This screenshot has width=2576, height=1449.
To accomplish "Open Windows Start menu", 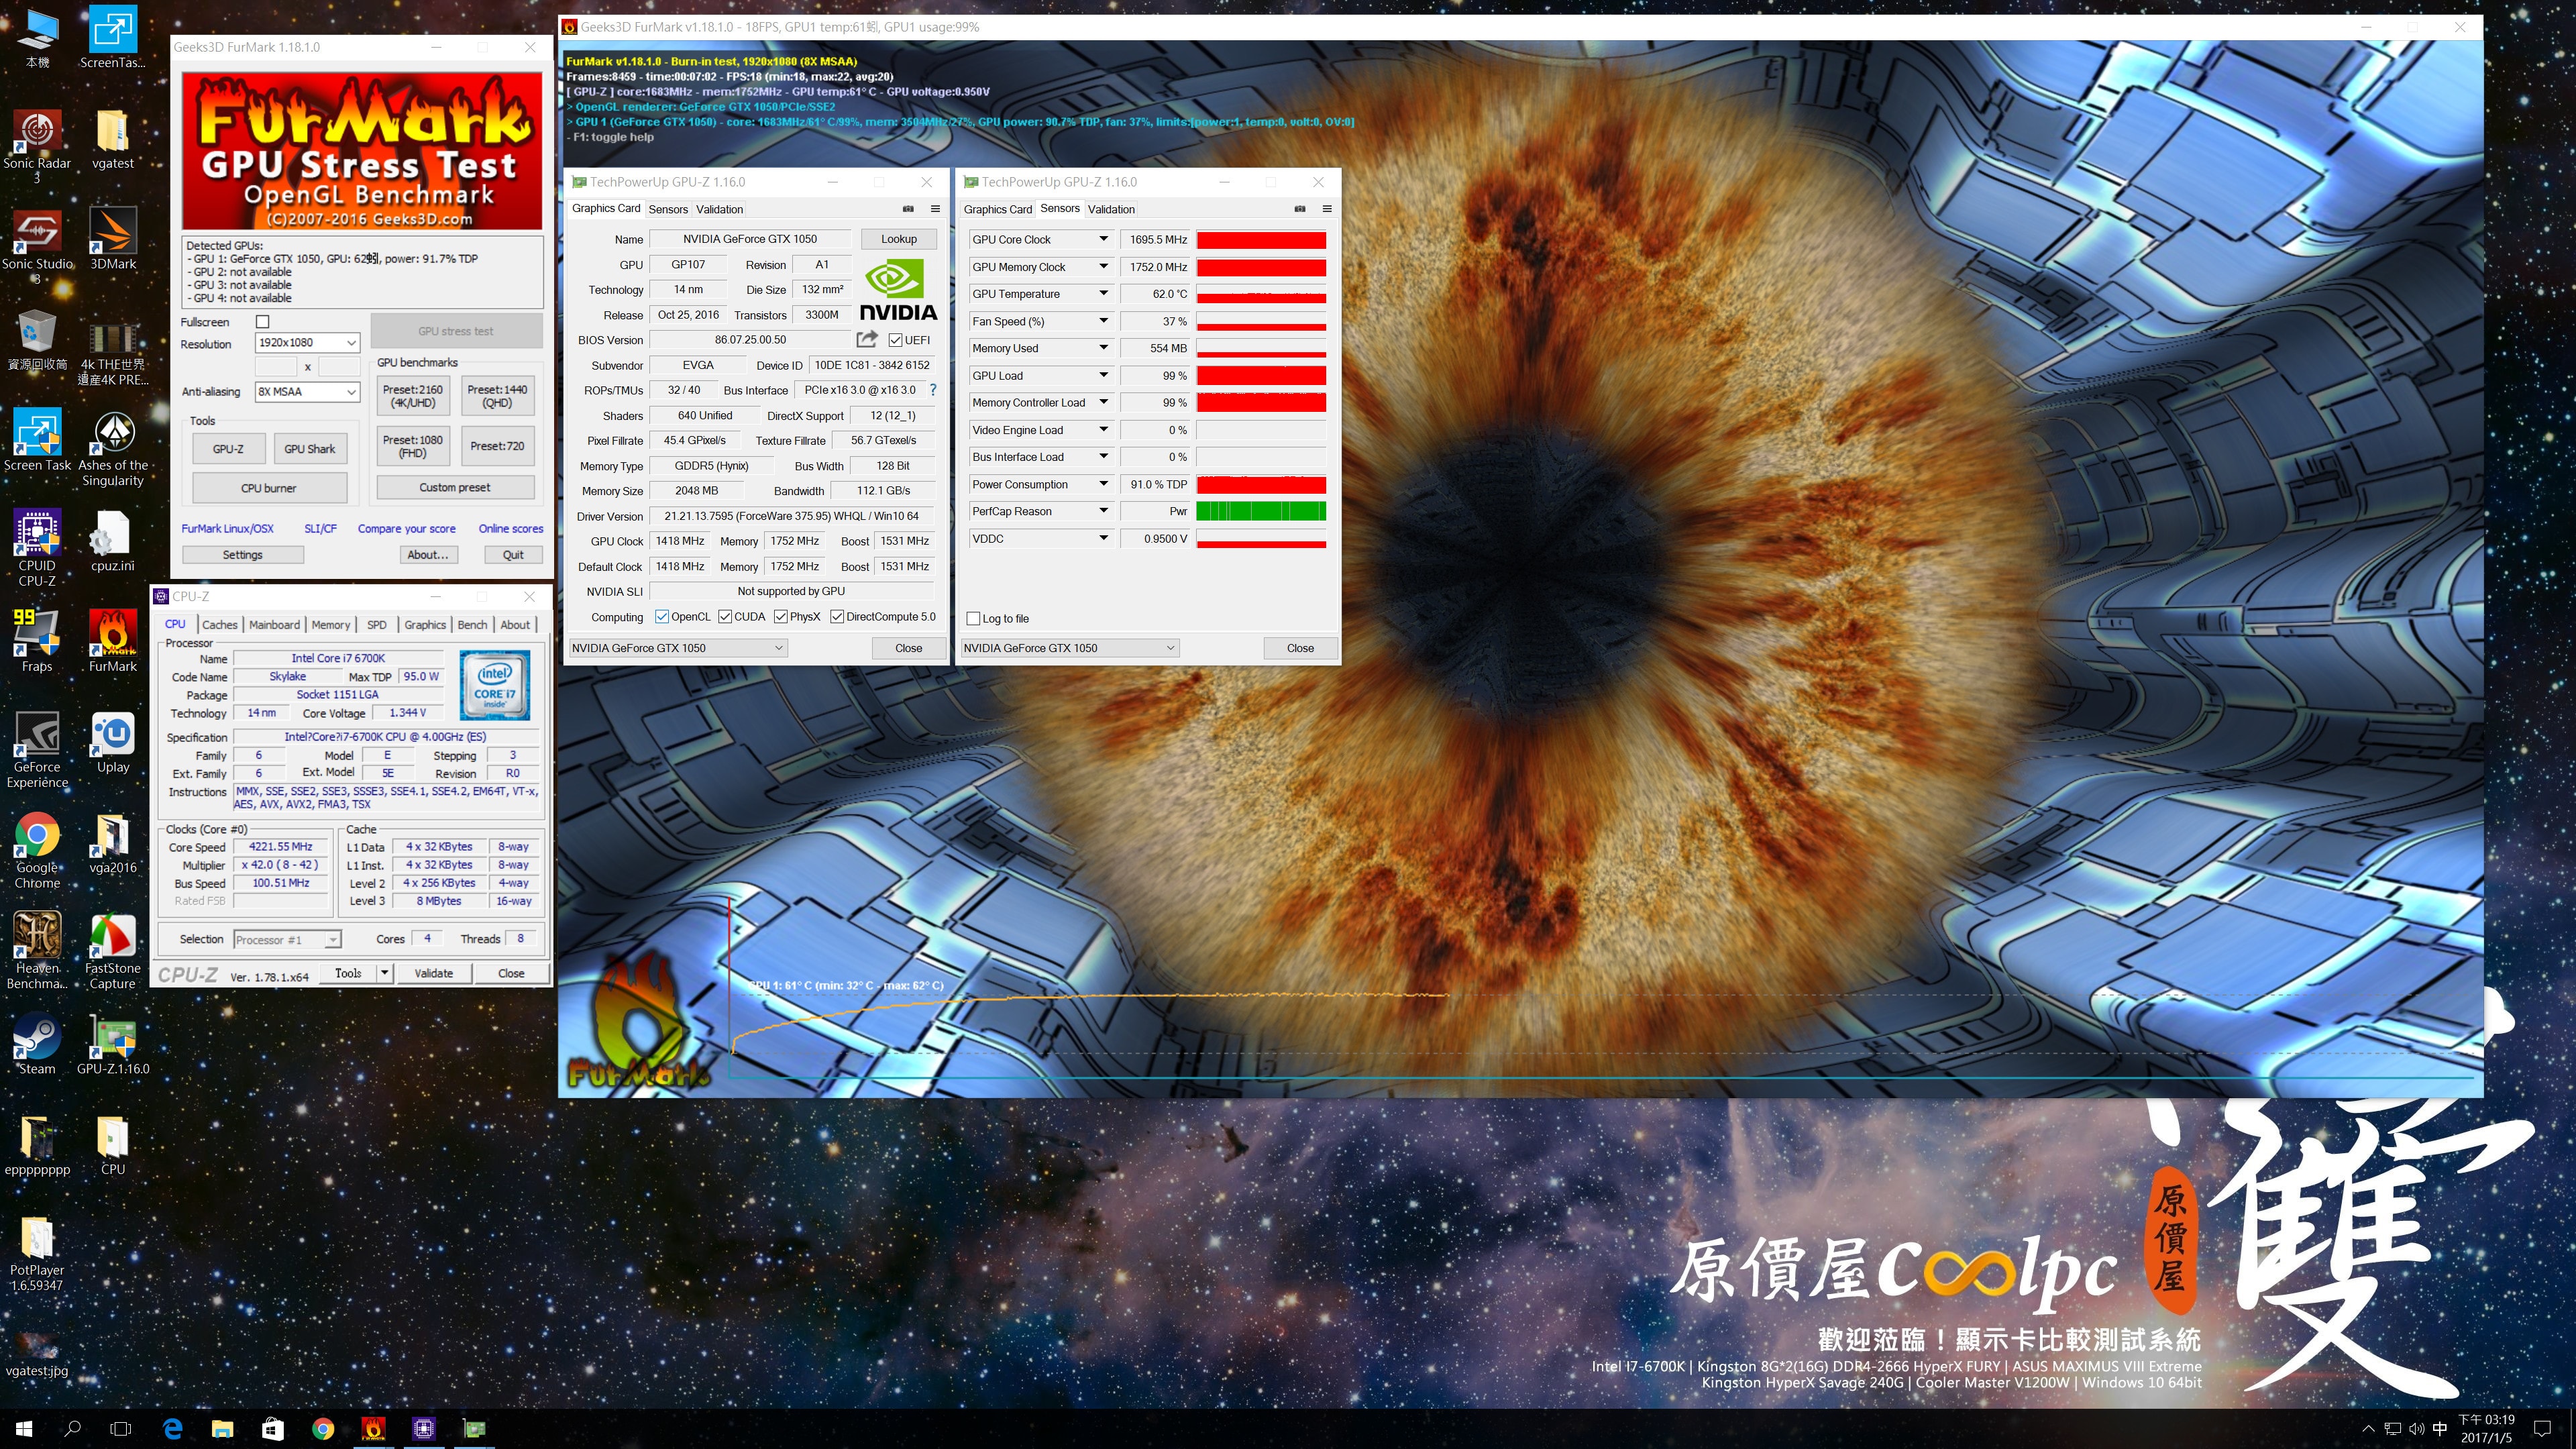I will click(24, 1429).
